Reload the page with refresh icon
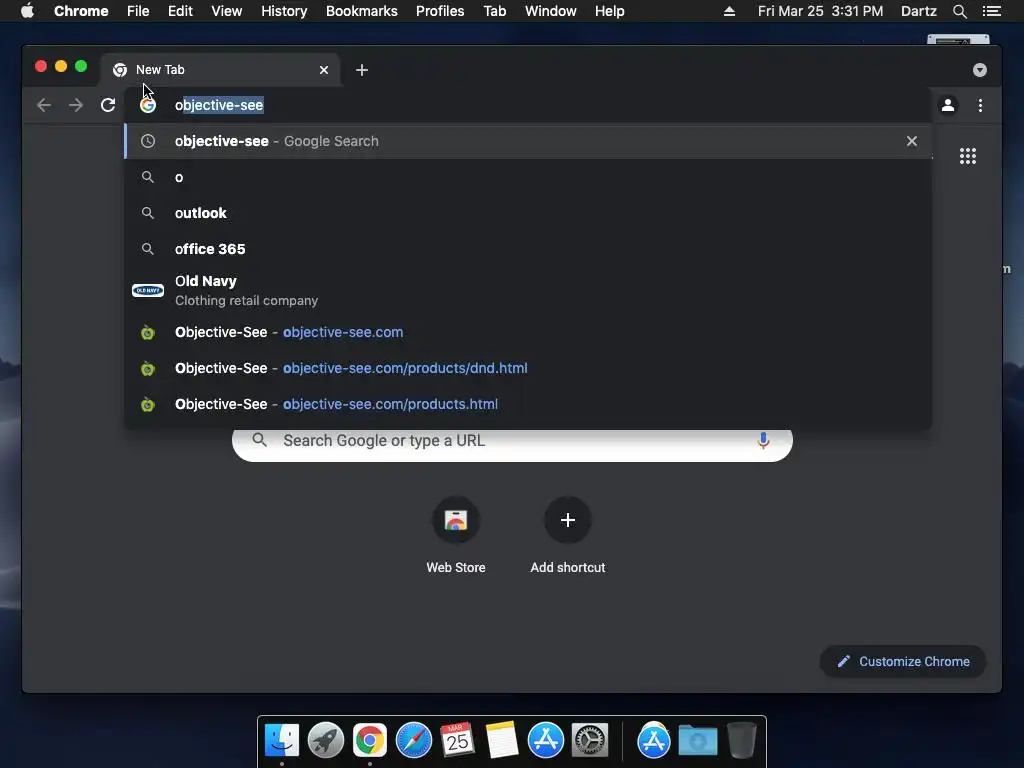 (108, 105)
